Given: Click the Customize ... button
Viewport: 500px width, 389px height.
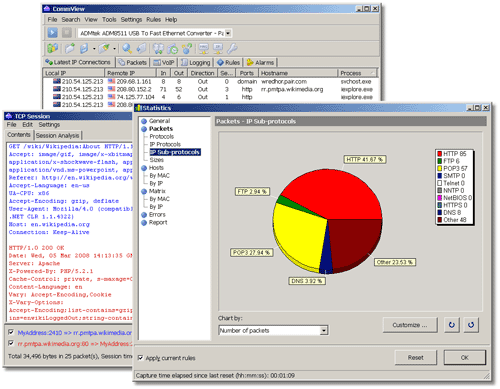Looking at the screenshot, I should [410, 325].
